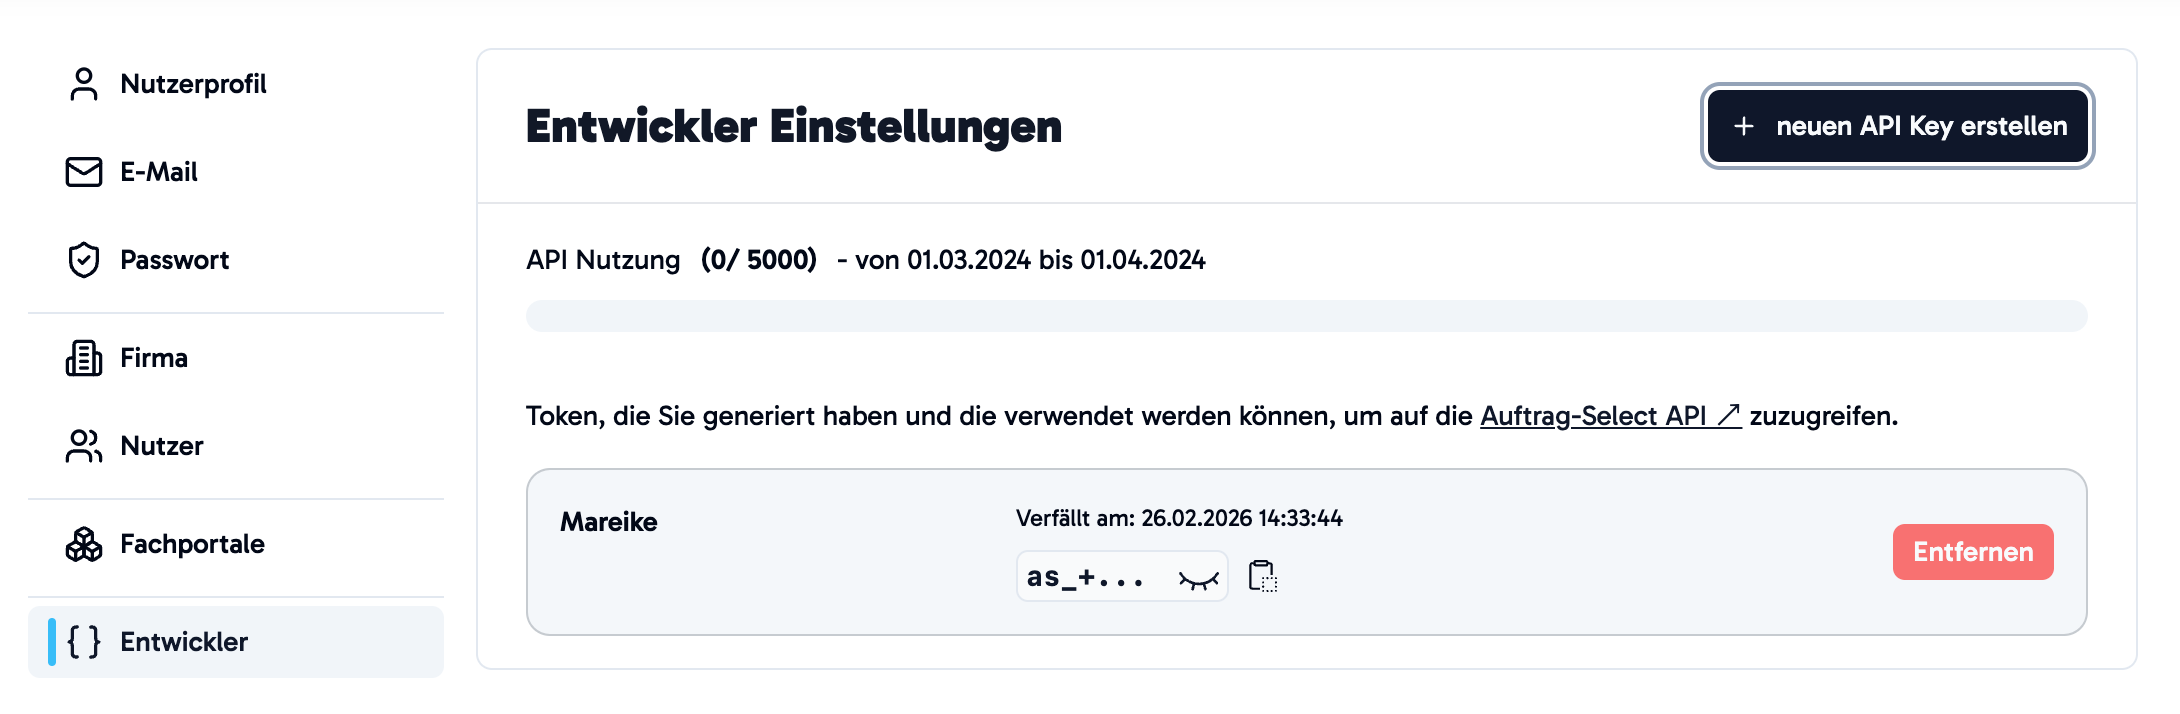Click the API usage progress bar
This screenshot has height=714, width=2180.
[x=1307, y=316]
